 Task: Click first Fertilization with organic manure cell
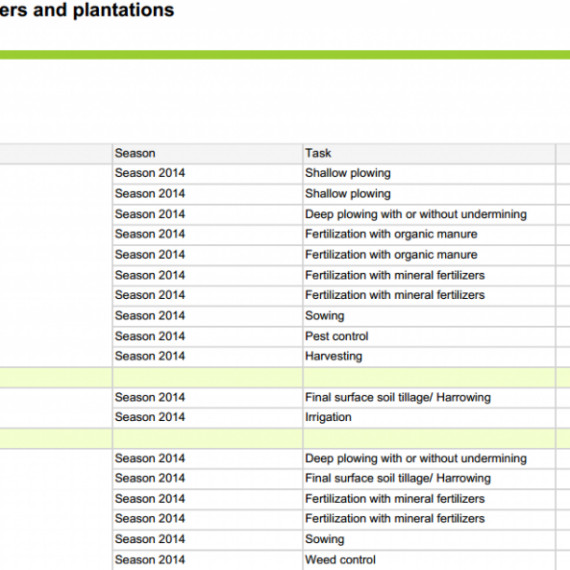point(429,234)
